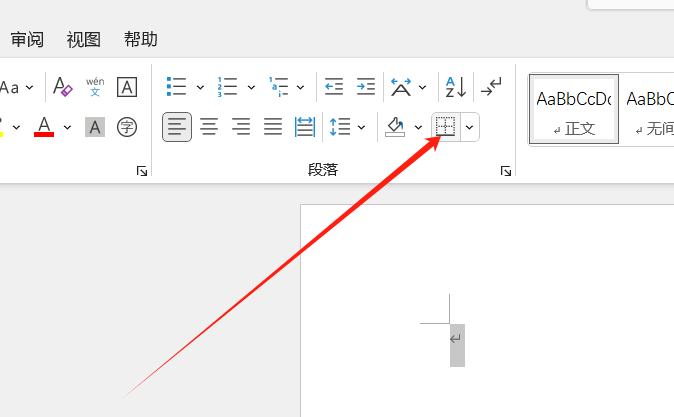The height and width of the screenshot is (417, 674).
Task: Toggle show/hide paragraph marks
Action: (491, 87)
